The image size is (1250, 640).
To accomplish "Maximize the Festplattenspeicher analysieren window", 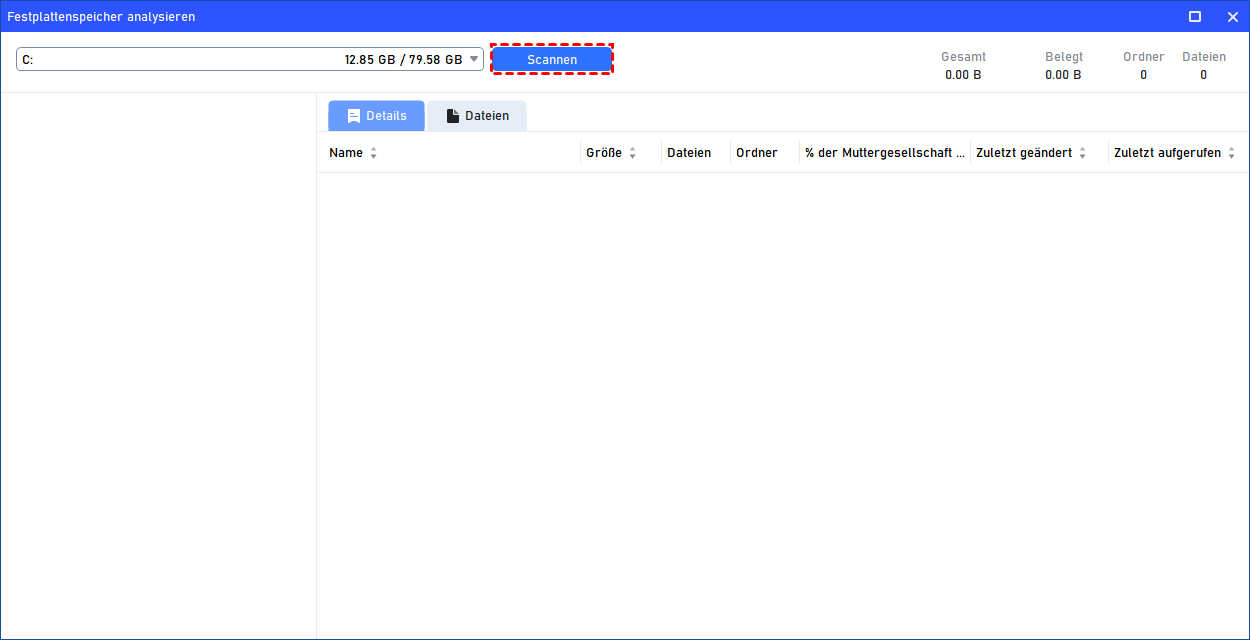I will coord(1194,17).
